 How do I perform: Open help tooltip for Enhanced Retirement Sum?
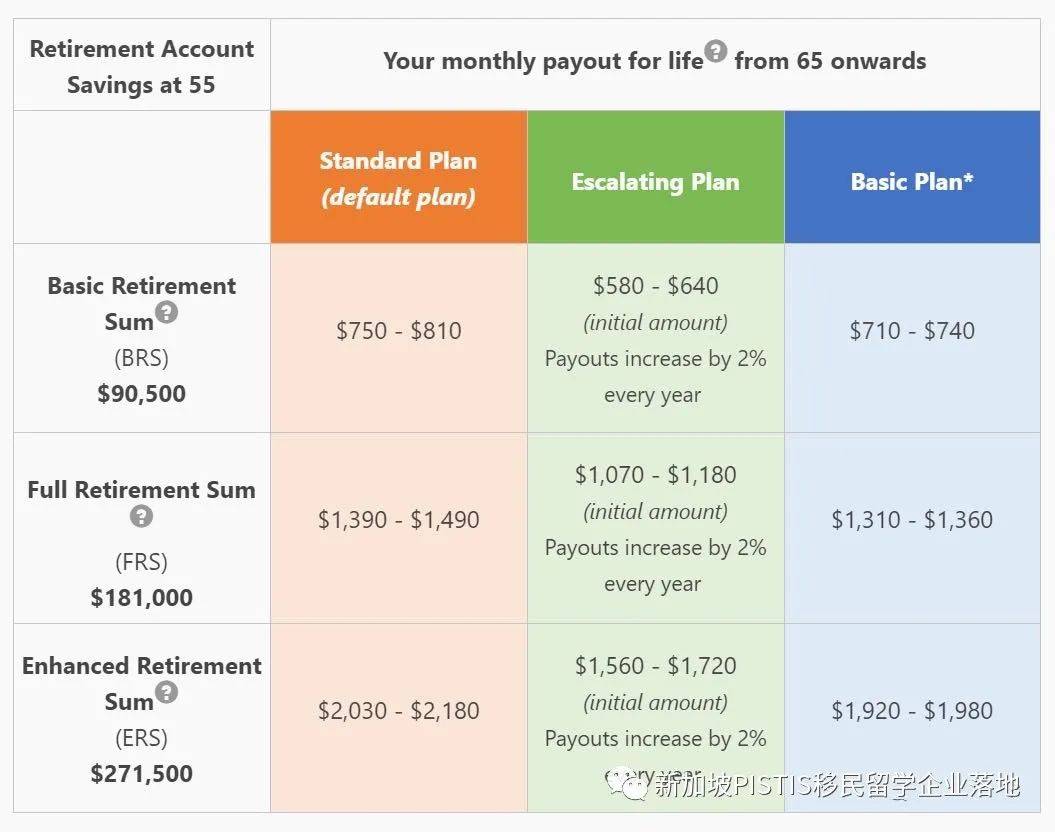[167, 692]
